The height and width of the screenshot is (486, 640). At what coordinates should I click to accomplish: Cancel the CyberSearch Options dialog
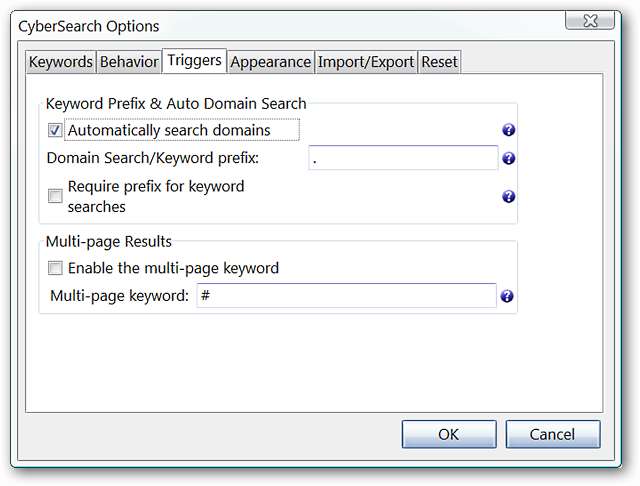click(553, 434)
